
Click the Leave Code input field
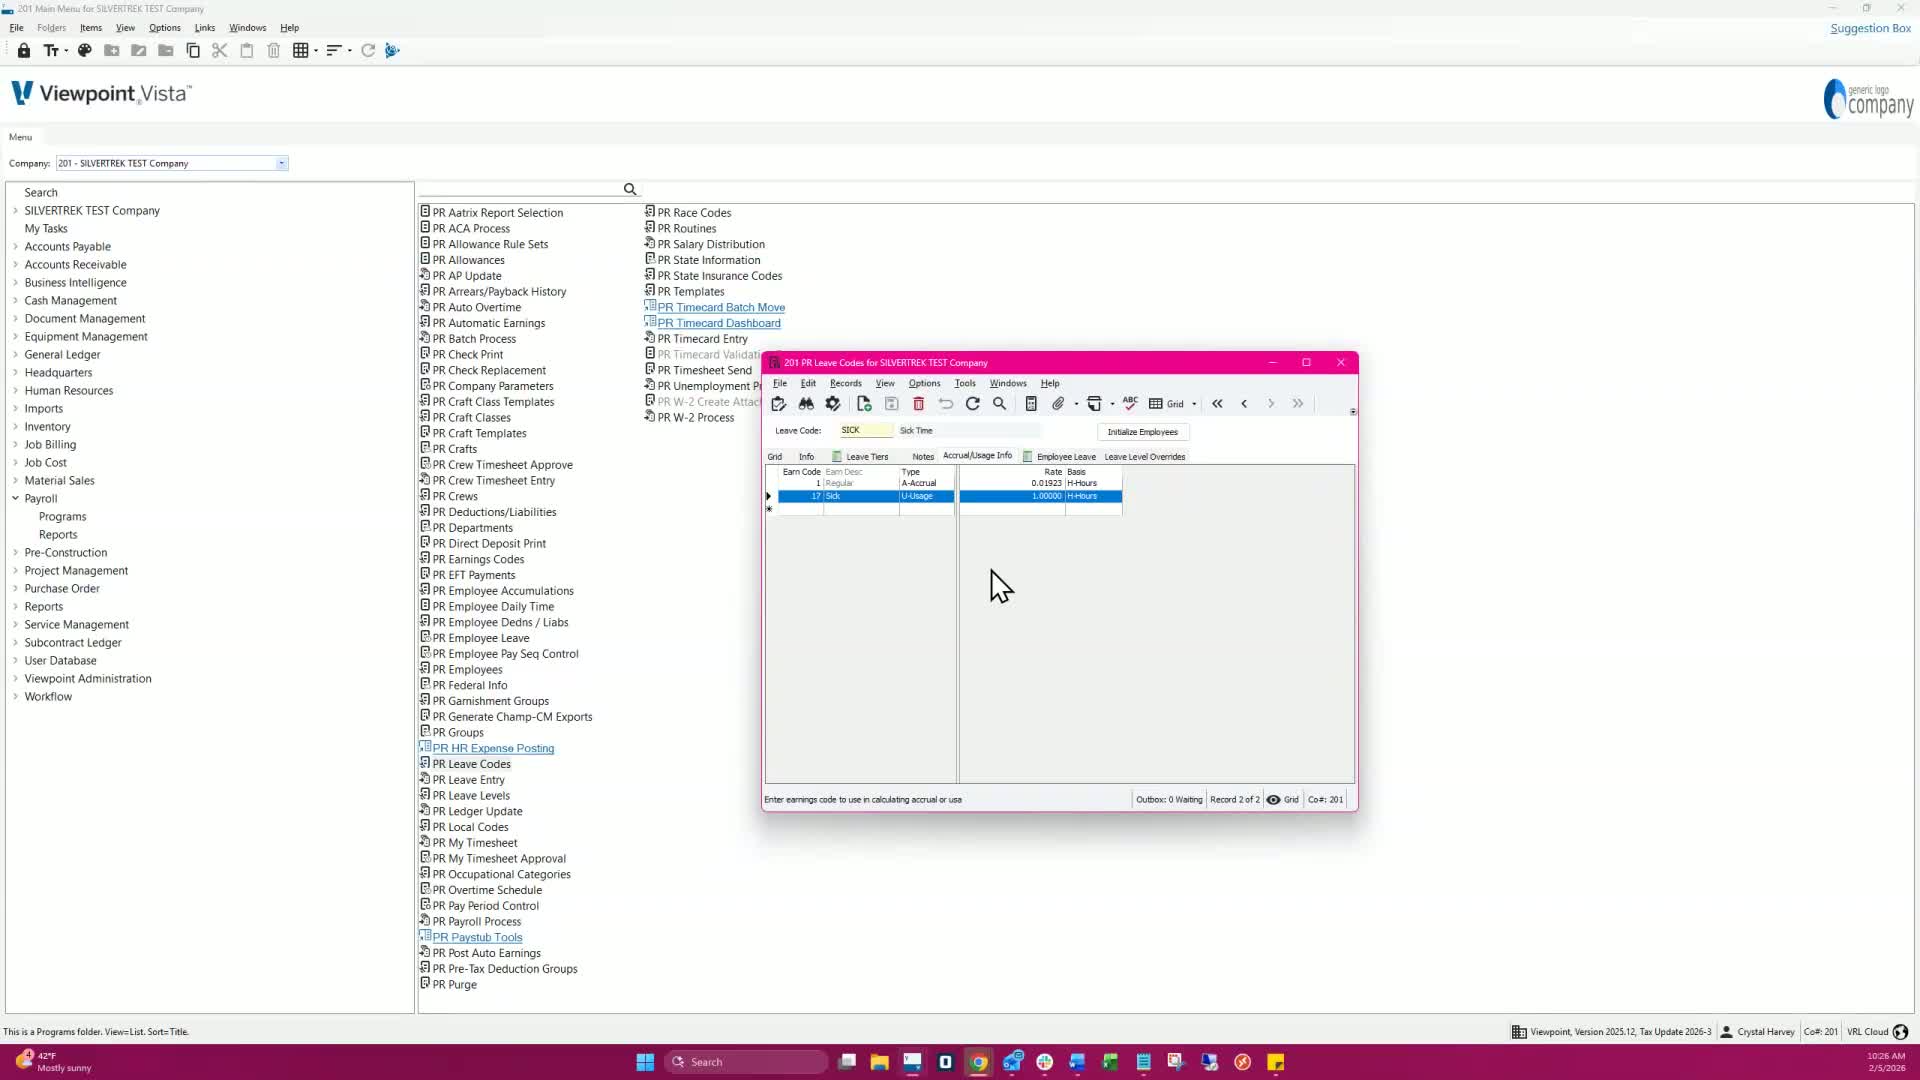865,430
